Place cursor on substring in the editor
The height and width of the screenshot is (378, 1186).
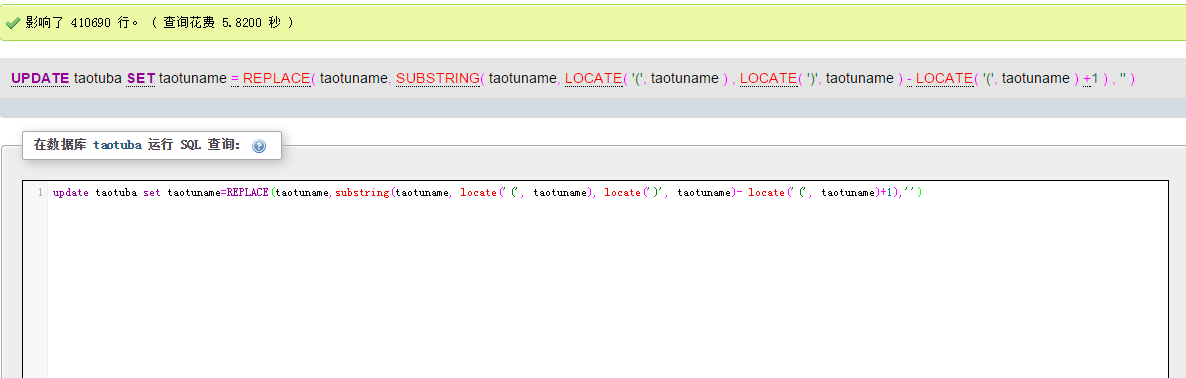coord(362,193)
